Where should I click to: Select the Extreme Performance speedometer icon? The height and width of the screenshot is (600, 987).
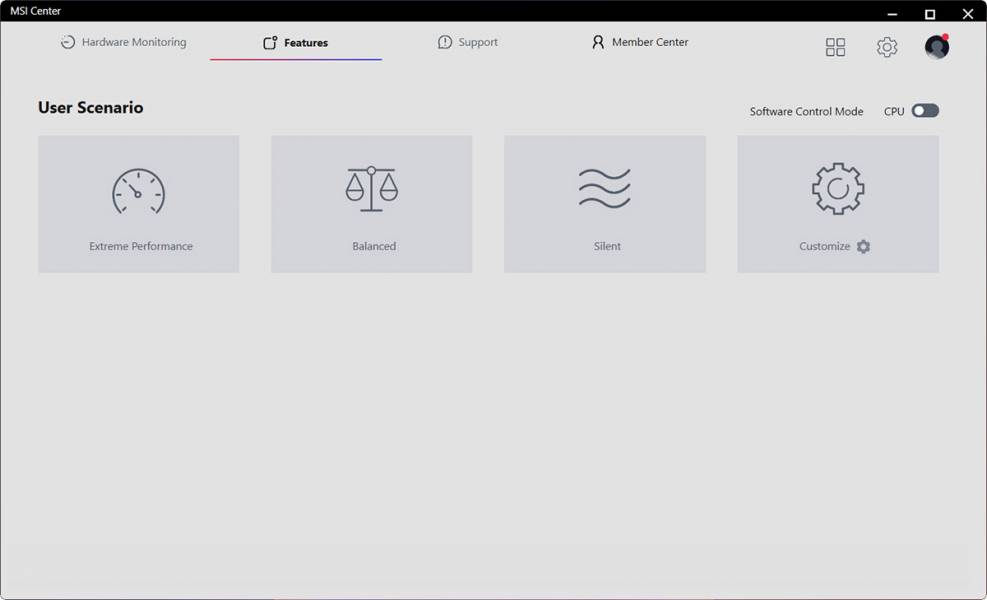(138, 191)
